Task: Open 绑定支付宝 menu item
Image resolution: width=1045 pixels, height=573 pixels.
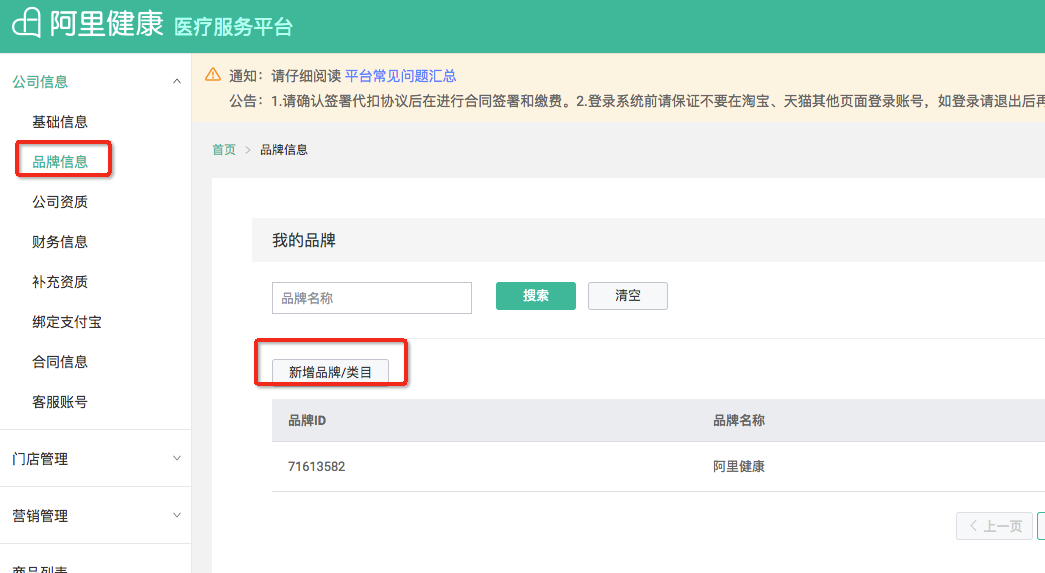Action: (x=67, y=322)
